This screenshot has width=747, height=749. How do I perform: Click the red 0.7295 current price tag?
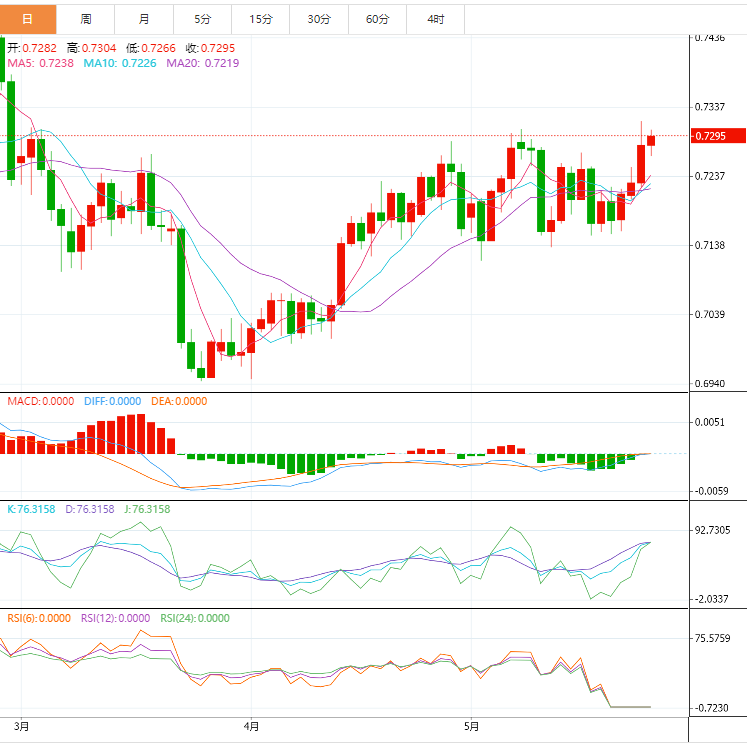click(717, 136)
